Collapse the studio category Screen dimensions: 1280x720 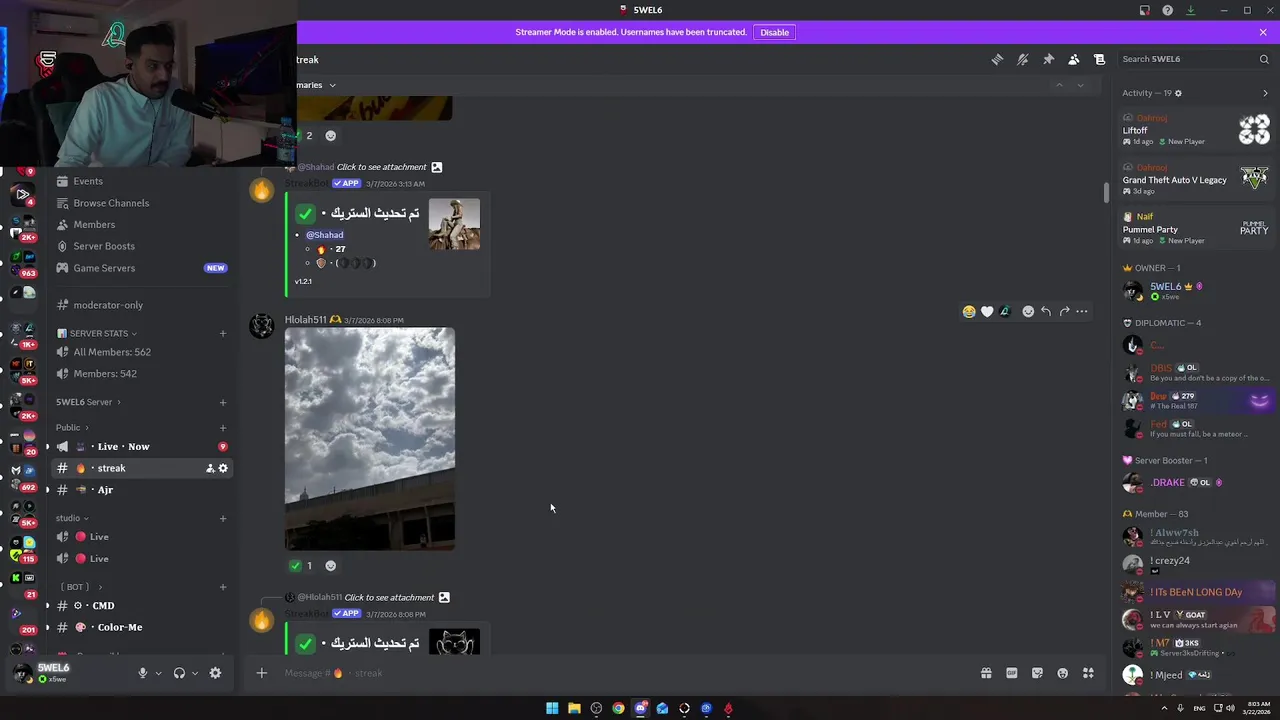72,518
